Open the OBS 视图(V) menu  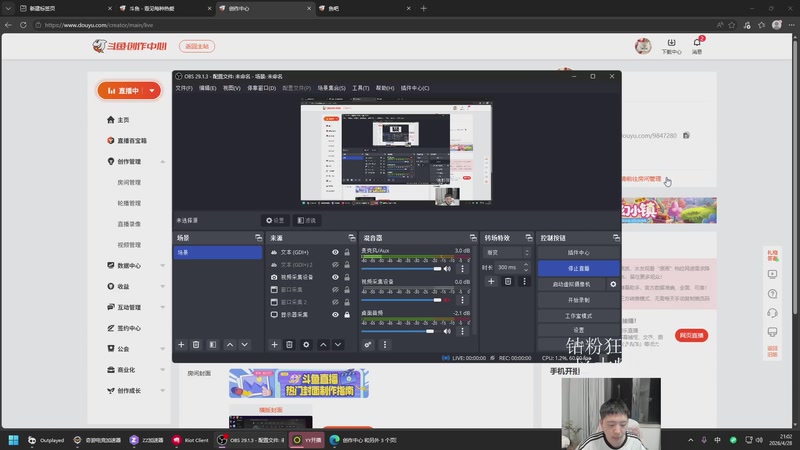(x=232, y=88)
